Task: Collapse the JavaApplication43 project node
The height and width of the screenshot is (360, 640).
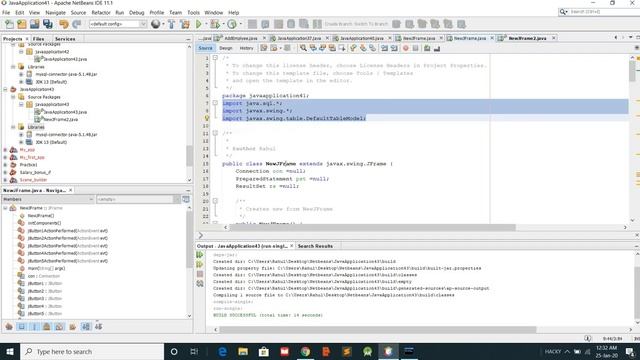Action: [x=5, y=89]
